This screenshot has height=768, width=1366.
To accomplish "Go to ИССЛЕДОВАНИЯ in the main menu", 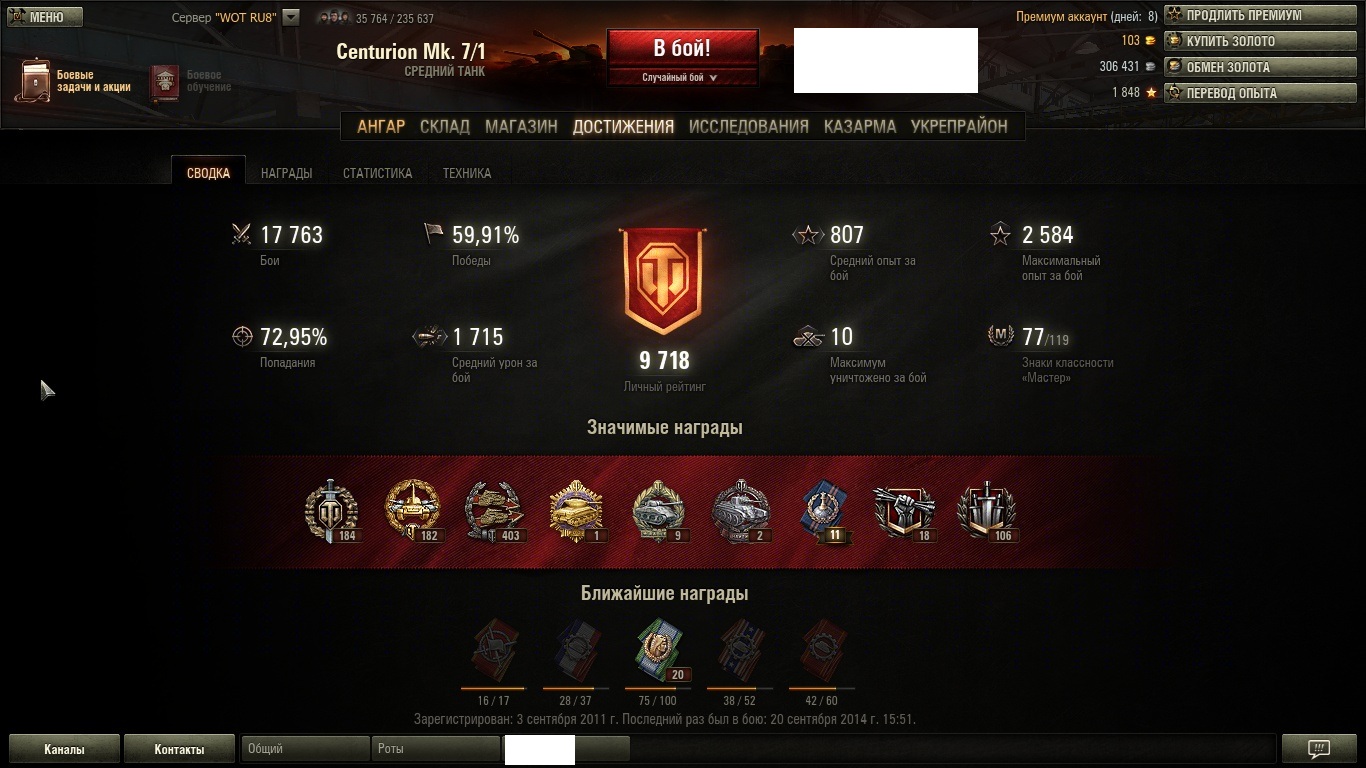I will [x=748, y=126].
